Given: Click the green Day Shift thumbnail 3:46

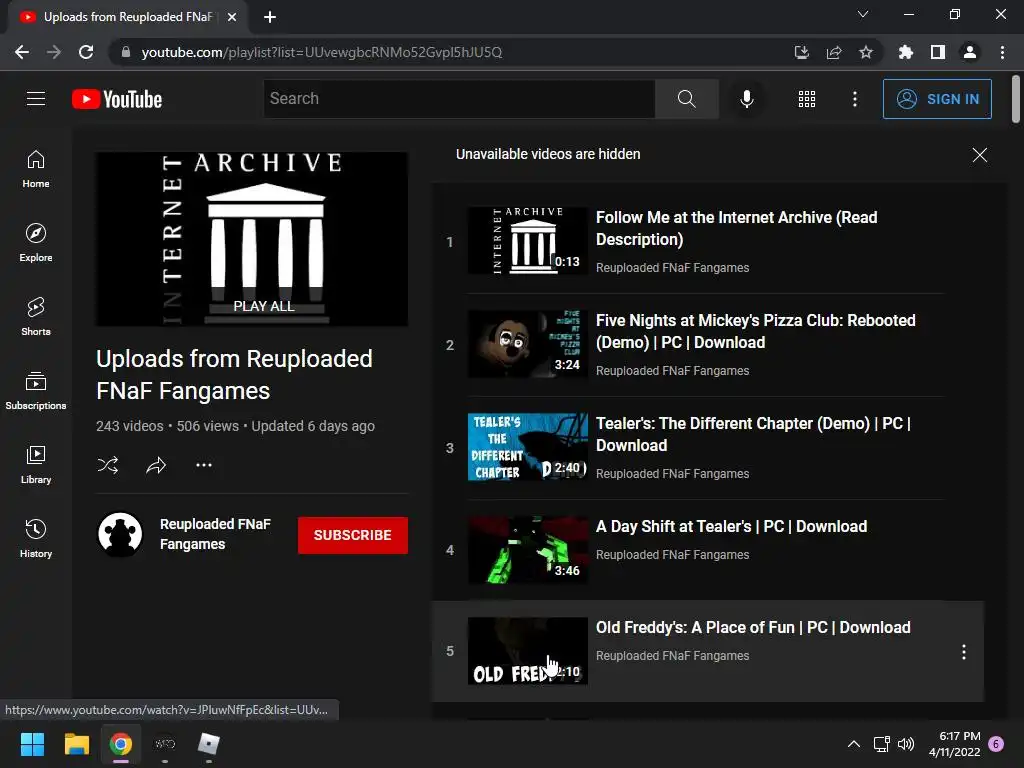Looking at the screenshot, I should [x=528, y=549].
